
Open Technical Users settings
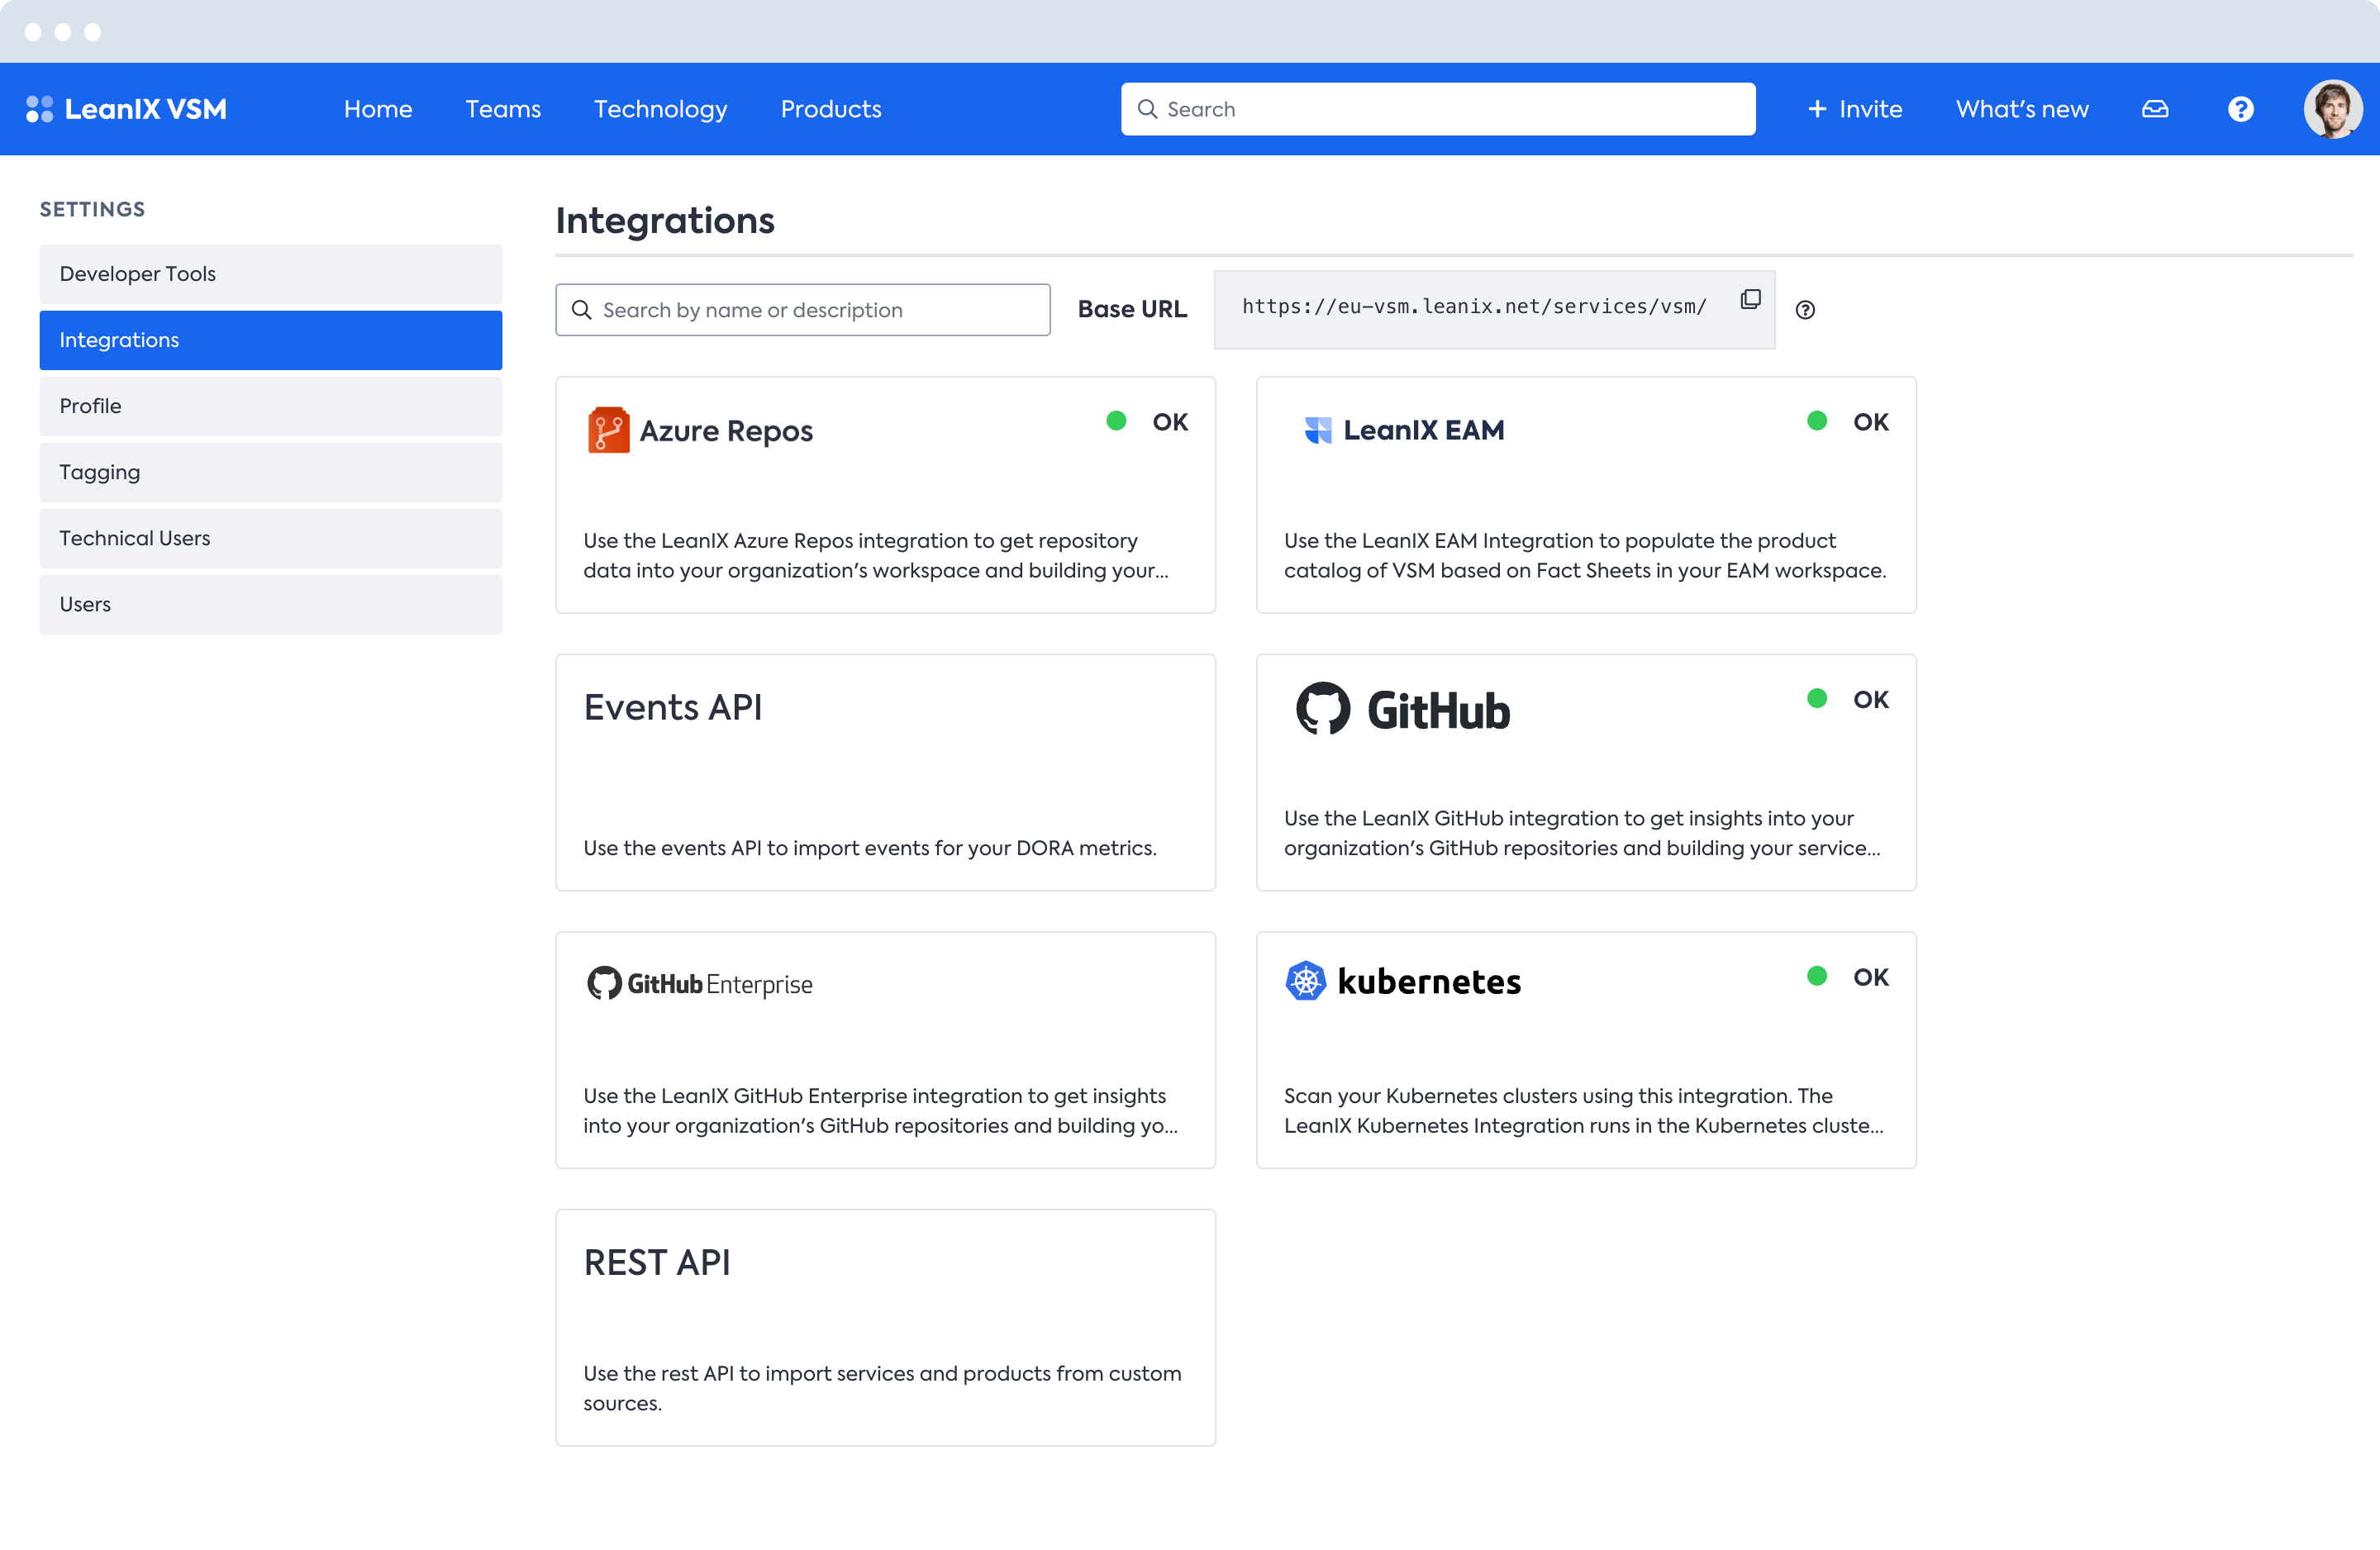point(271,538)
